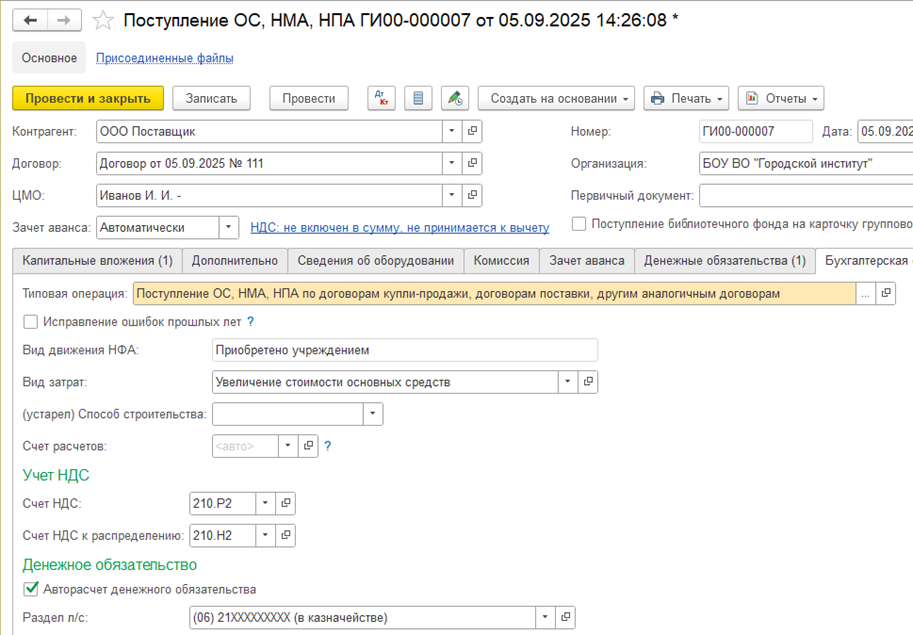The image size is (913, 635).
Task: Click the Дата field
Action: [x=885, y=131]
